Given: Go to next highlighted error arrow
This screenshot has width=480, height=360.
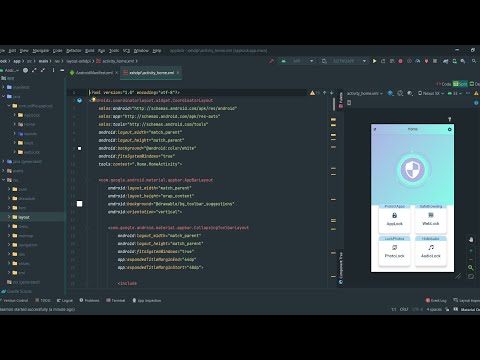Looking at the screenshot, I should tap(332, 93).
